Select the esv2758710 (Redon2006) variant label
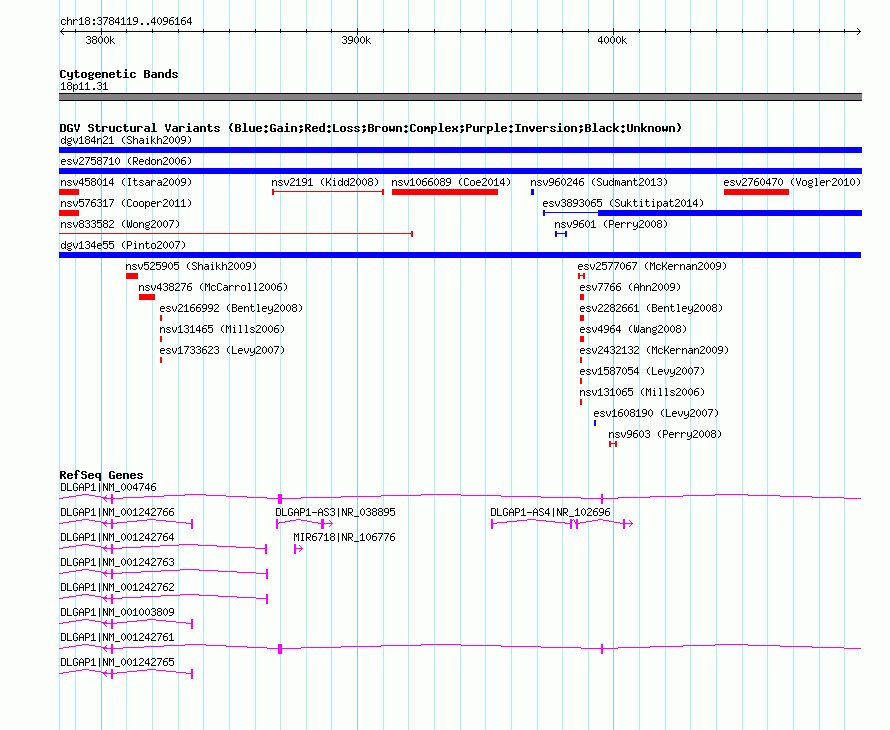The height and width of the screenshot is (730, 890). tap(126, 161)
